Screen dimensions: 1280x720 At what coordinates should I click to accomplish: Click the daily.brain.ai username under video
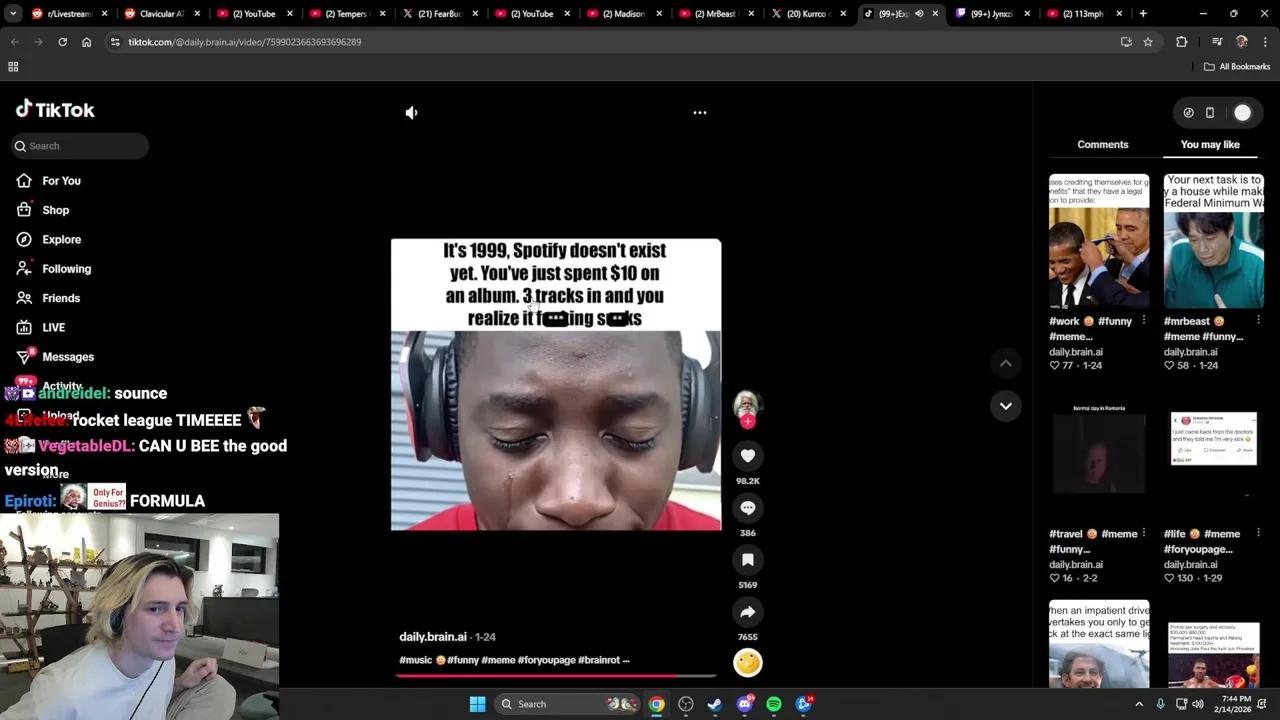[x=433, y=637]
